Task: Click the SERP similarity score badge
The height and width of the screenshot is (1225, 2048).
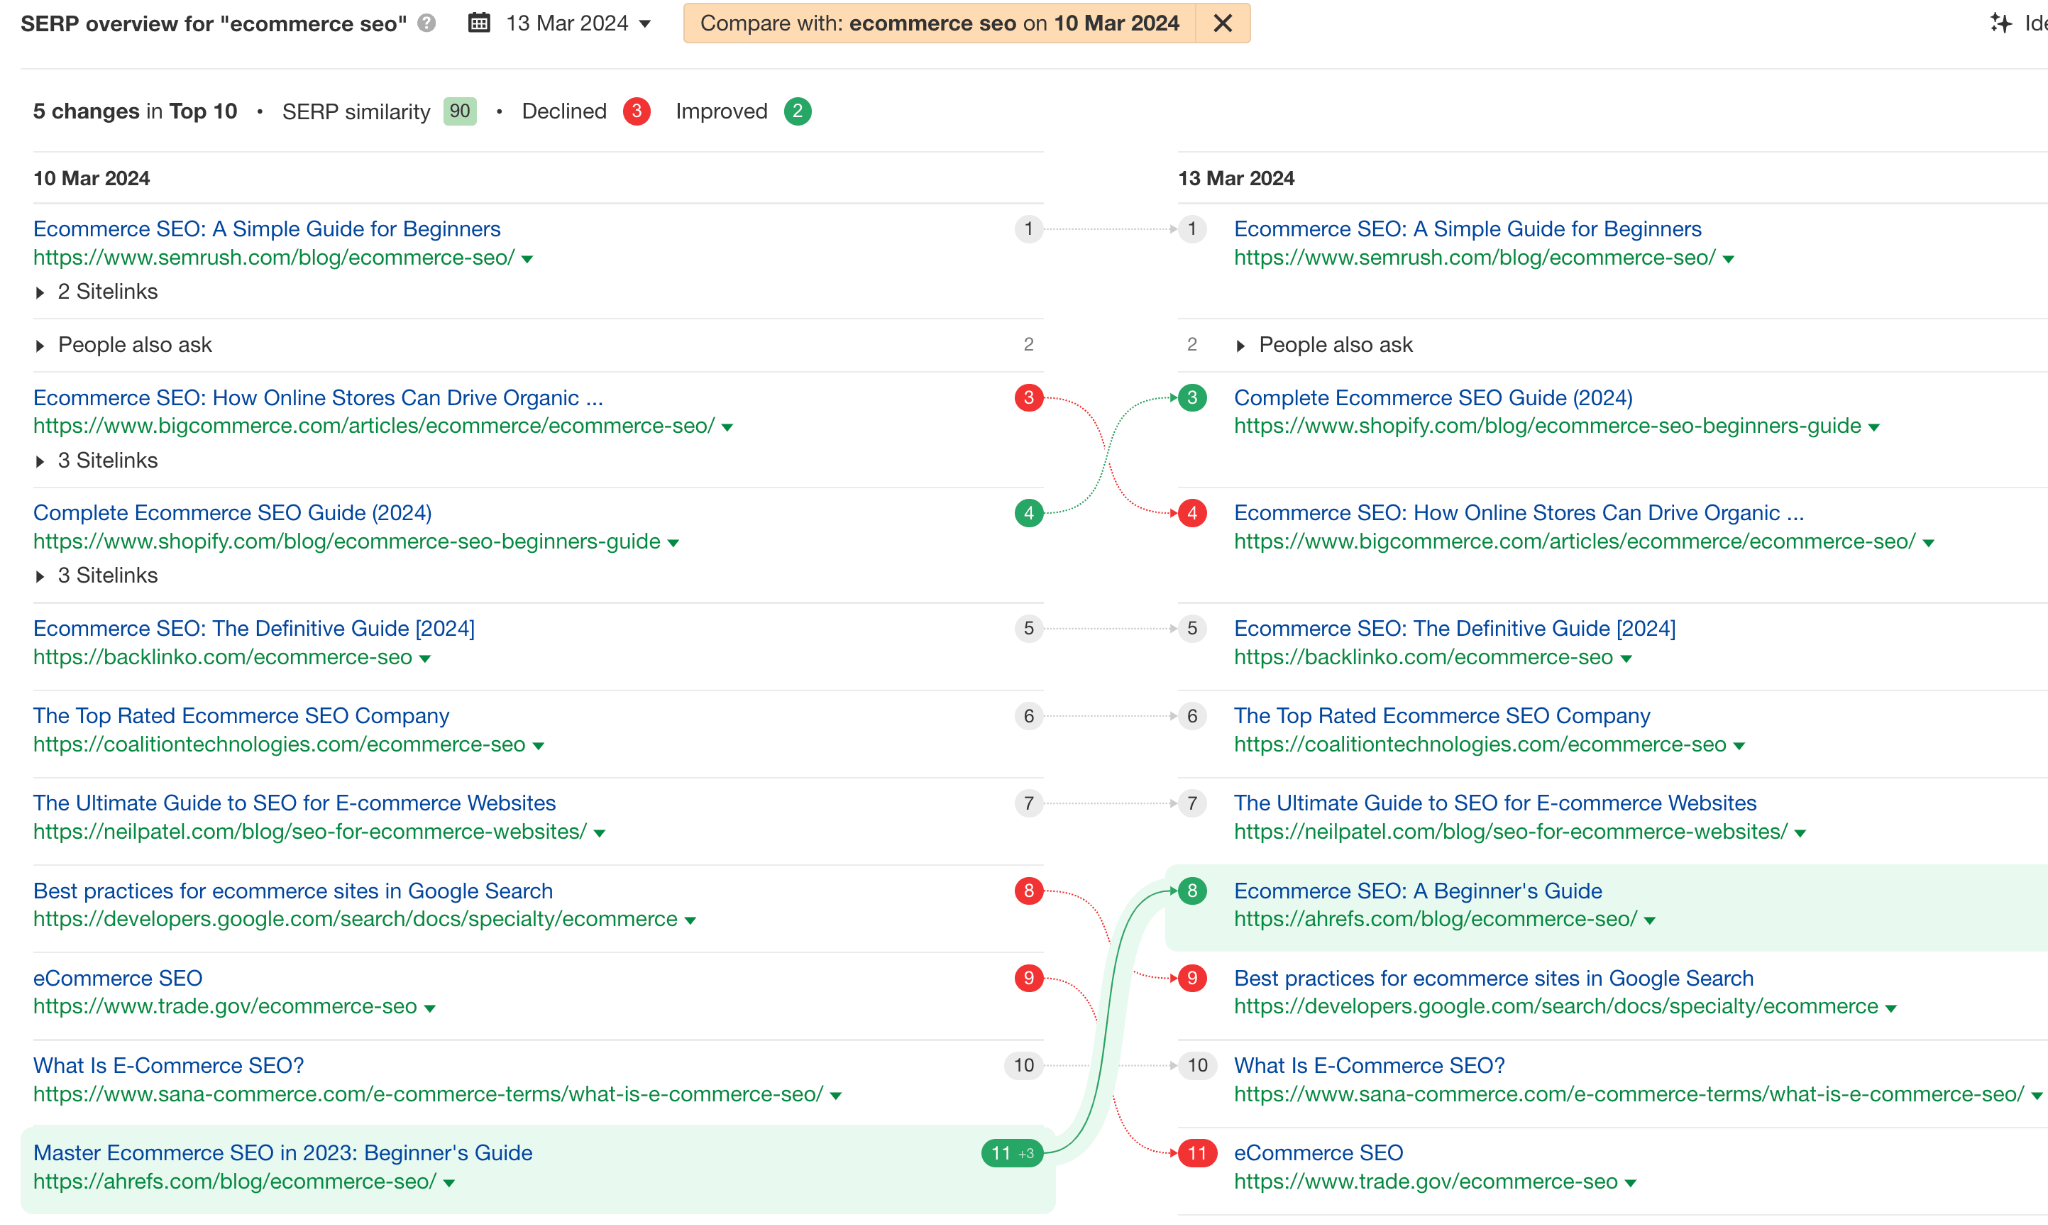Action: click(x=459, y=111)
